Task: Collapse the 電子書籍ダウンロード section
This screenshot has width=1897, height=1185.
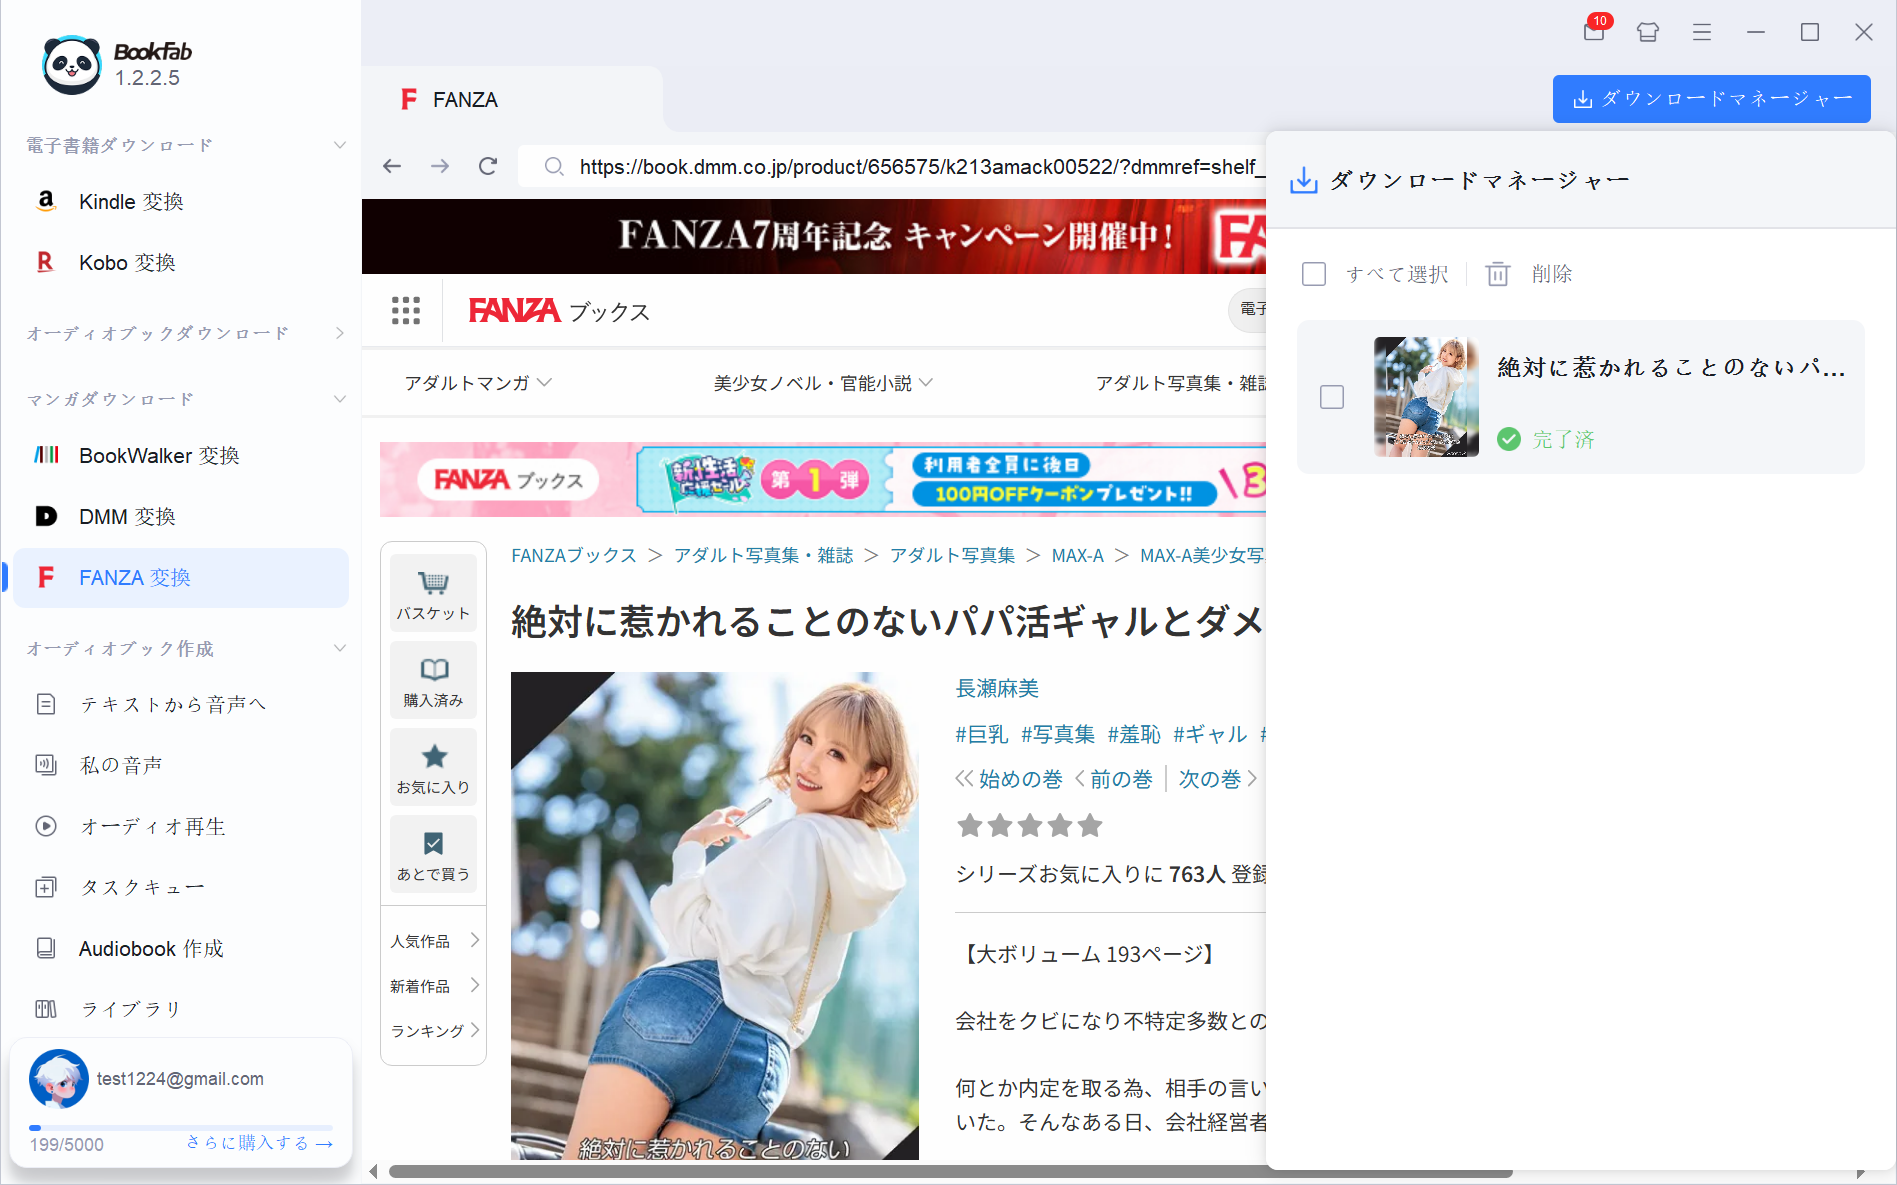Action: coord(340,144)
